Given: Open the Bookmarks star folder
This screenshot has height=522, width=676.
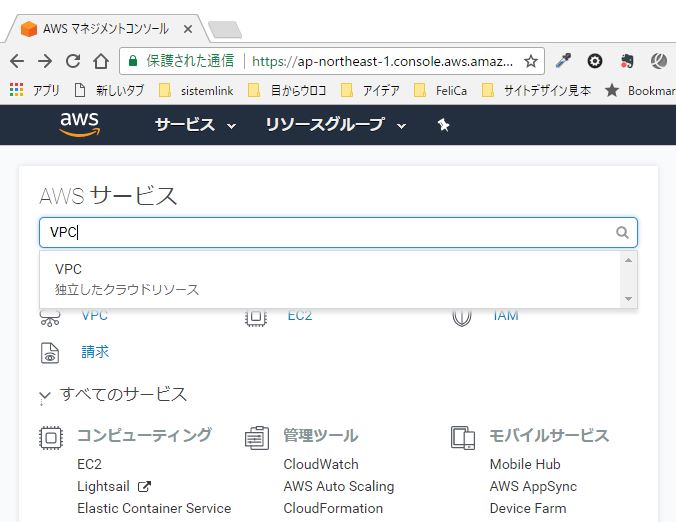Looking at the screenshot, I should point(640,90).
